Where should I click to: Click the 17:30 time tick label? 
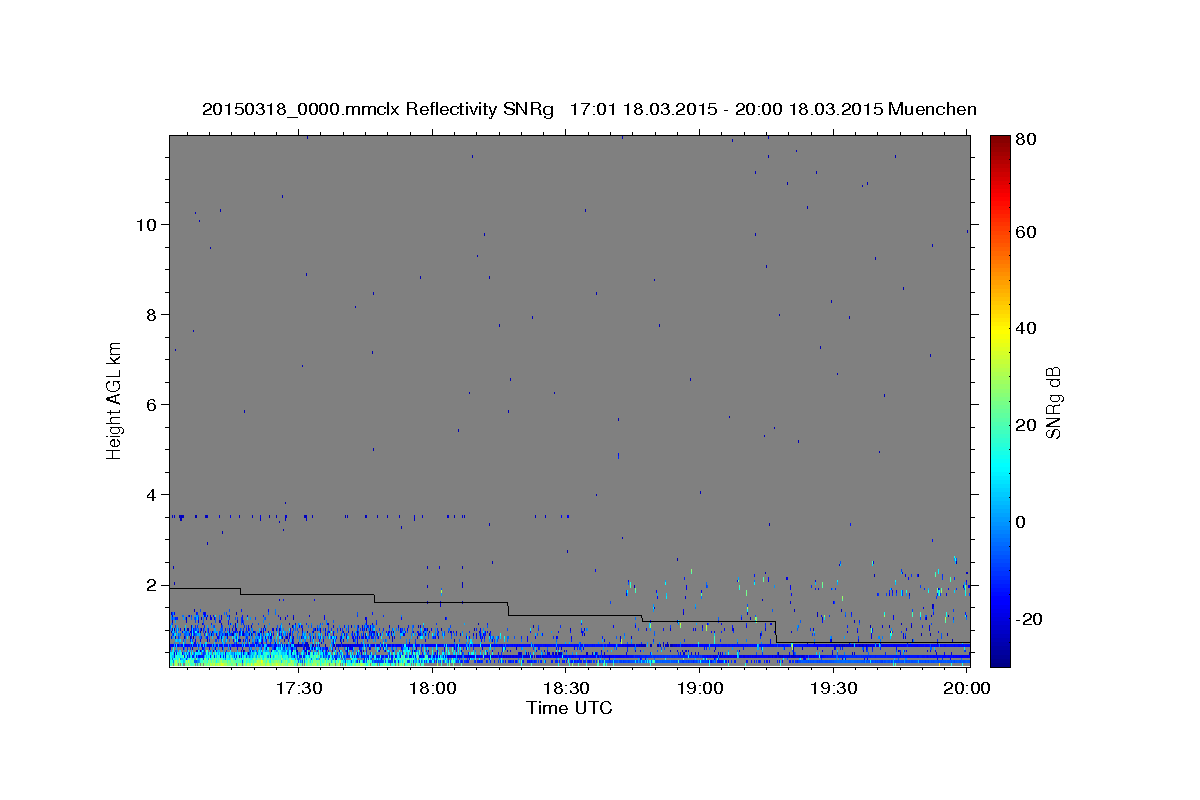[x=299, y=688]
